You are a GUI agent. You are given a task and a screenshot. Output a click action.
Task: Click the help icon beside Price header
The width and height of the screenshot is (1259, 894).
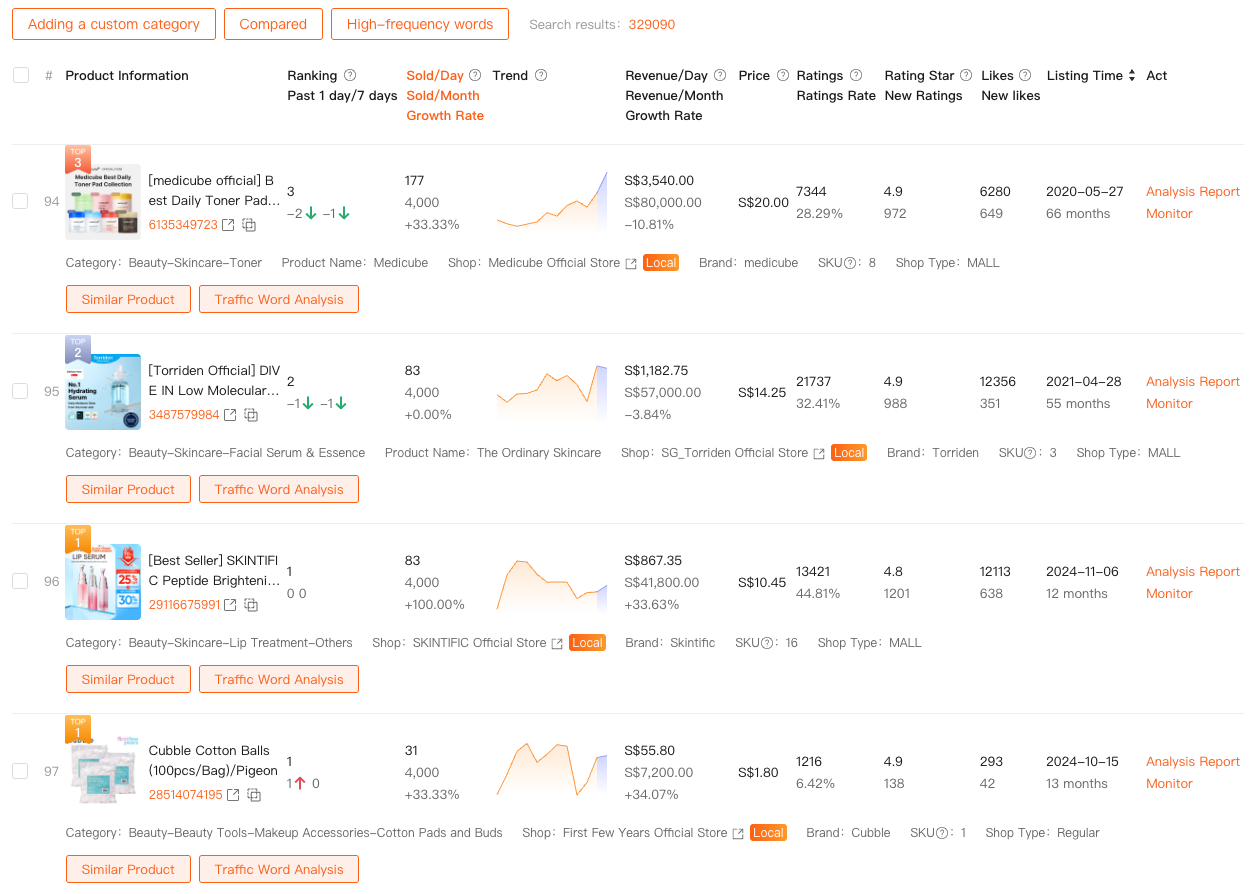[783, 76]
